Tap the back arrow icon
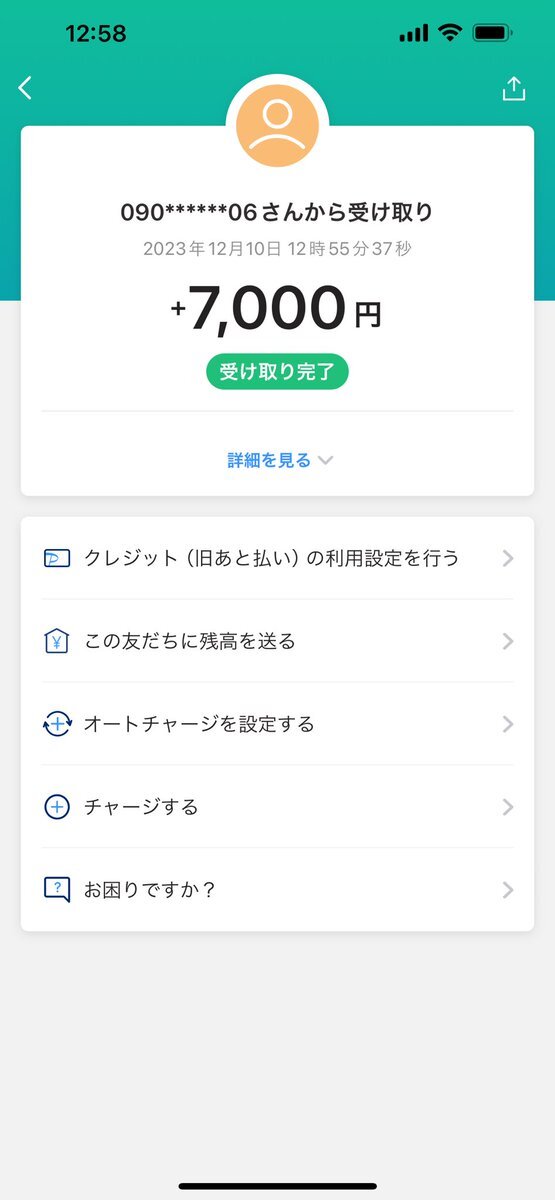 click(x=26, y=88)
